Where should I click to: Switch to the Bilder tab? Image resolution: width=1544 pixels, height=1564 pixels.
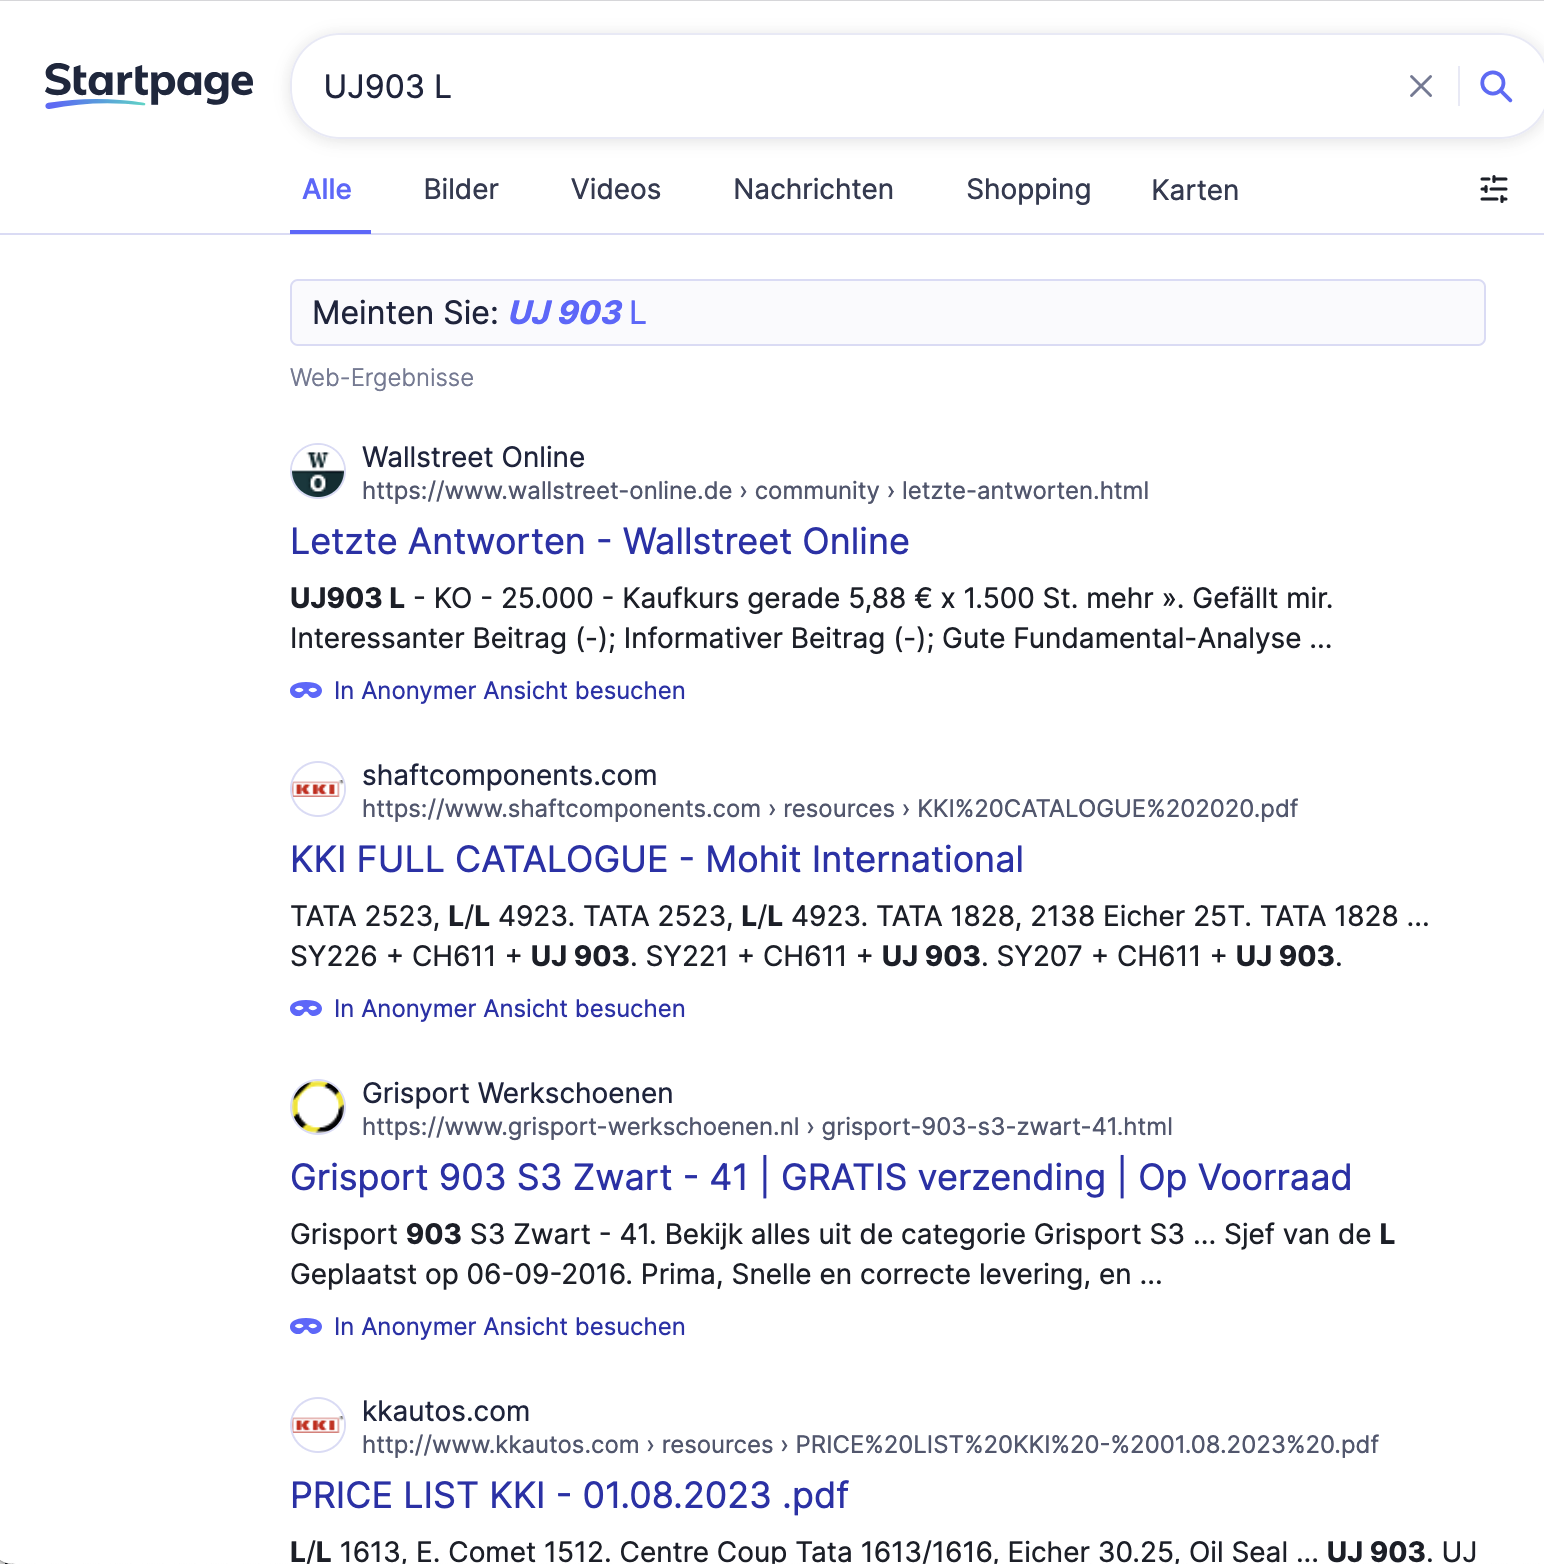click(460, 190)
